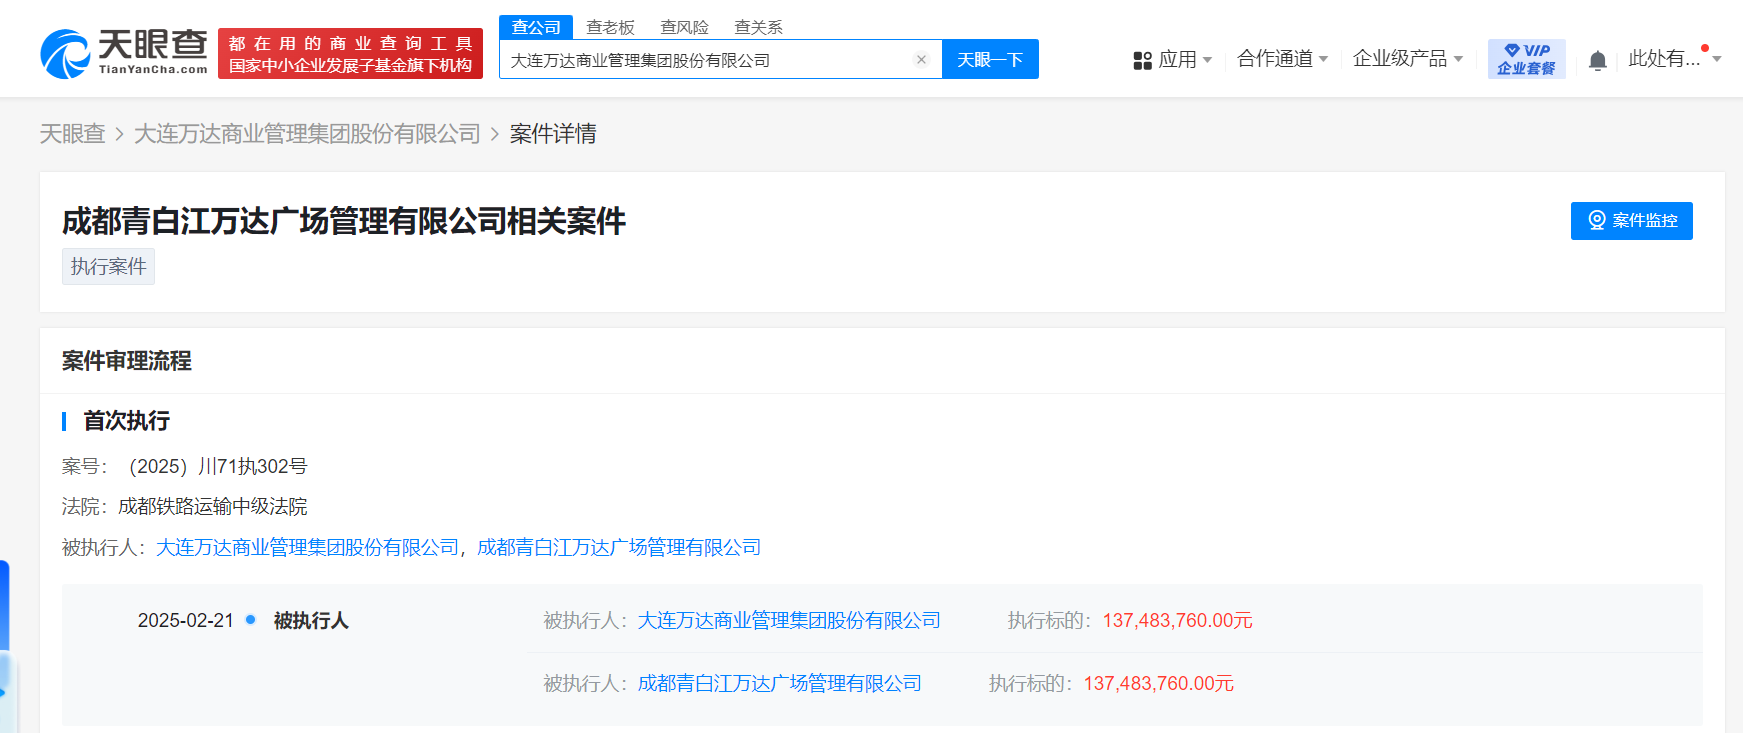Clear the search field with the X icon
Viewport: 1743px width, 733px height.
pos(921,60)
